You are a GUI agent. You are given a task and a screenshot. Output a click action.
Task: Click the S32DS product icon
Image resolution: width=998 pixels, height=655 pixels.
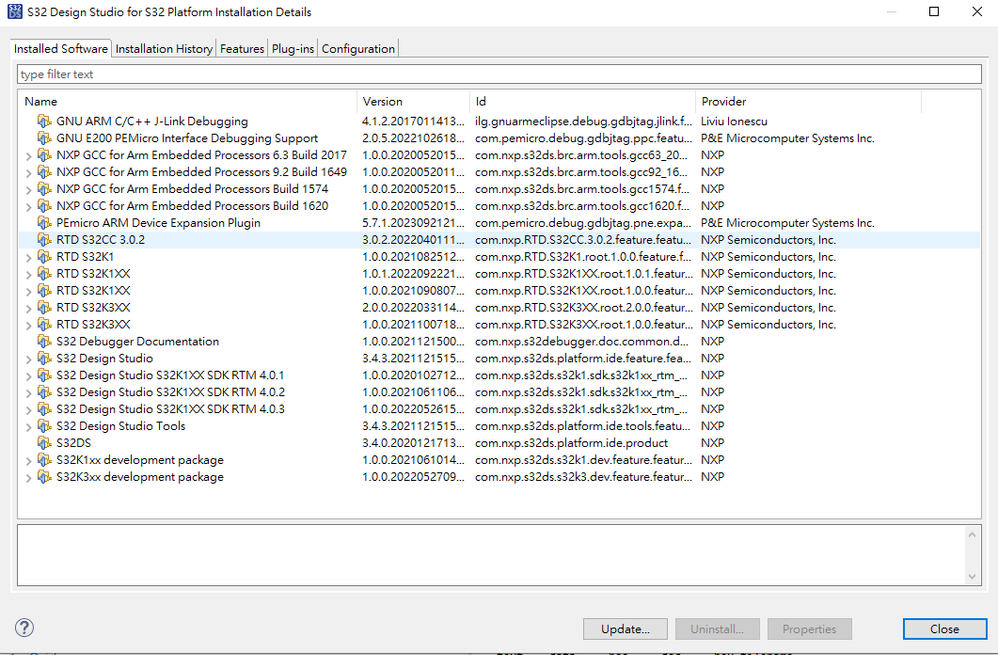pos(44,443)
